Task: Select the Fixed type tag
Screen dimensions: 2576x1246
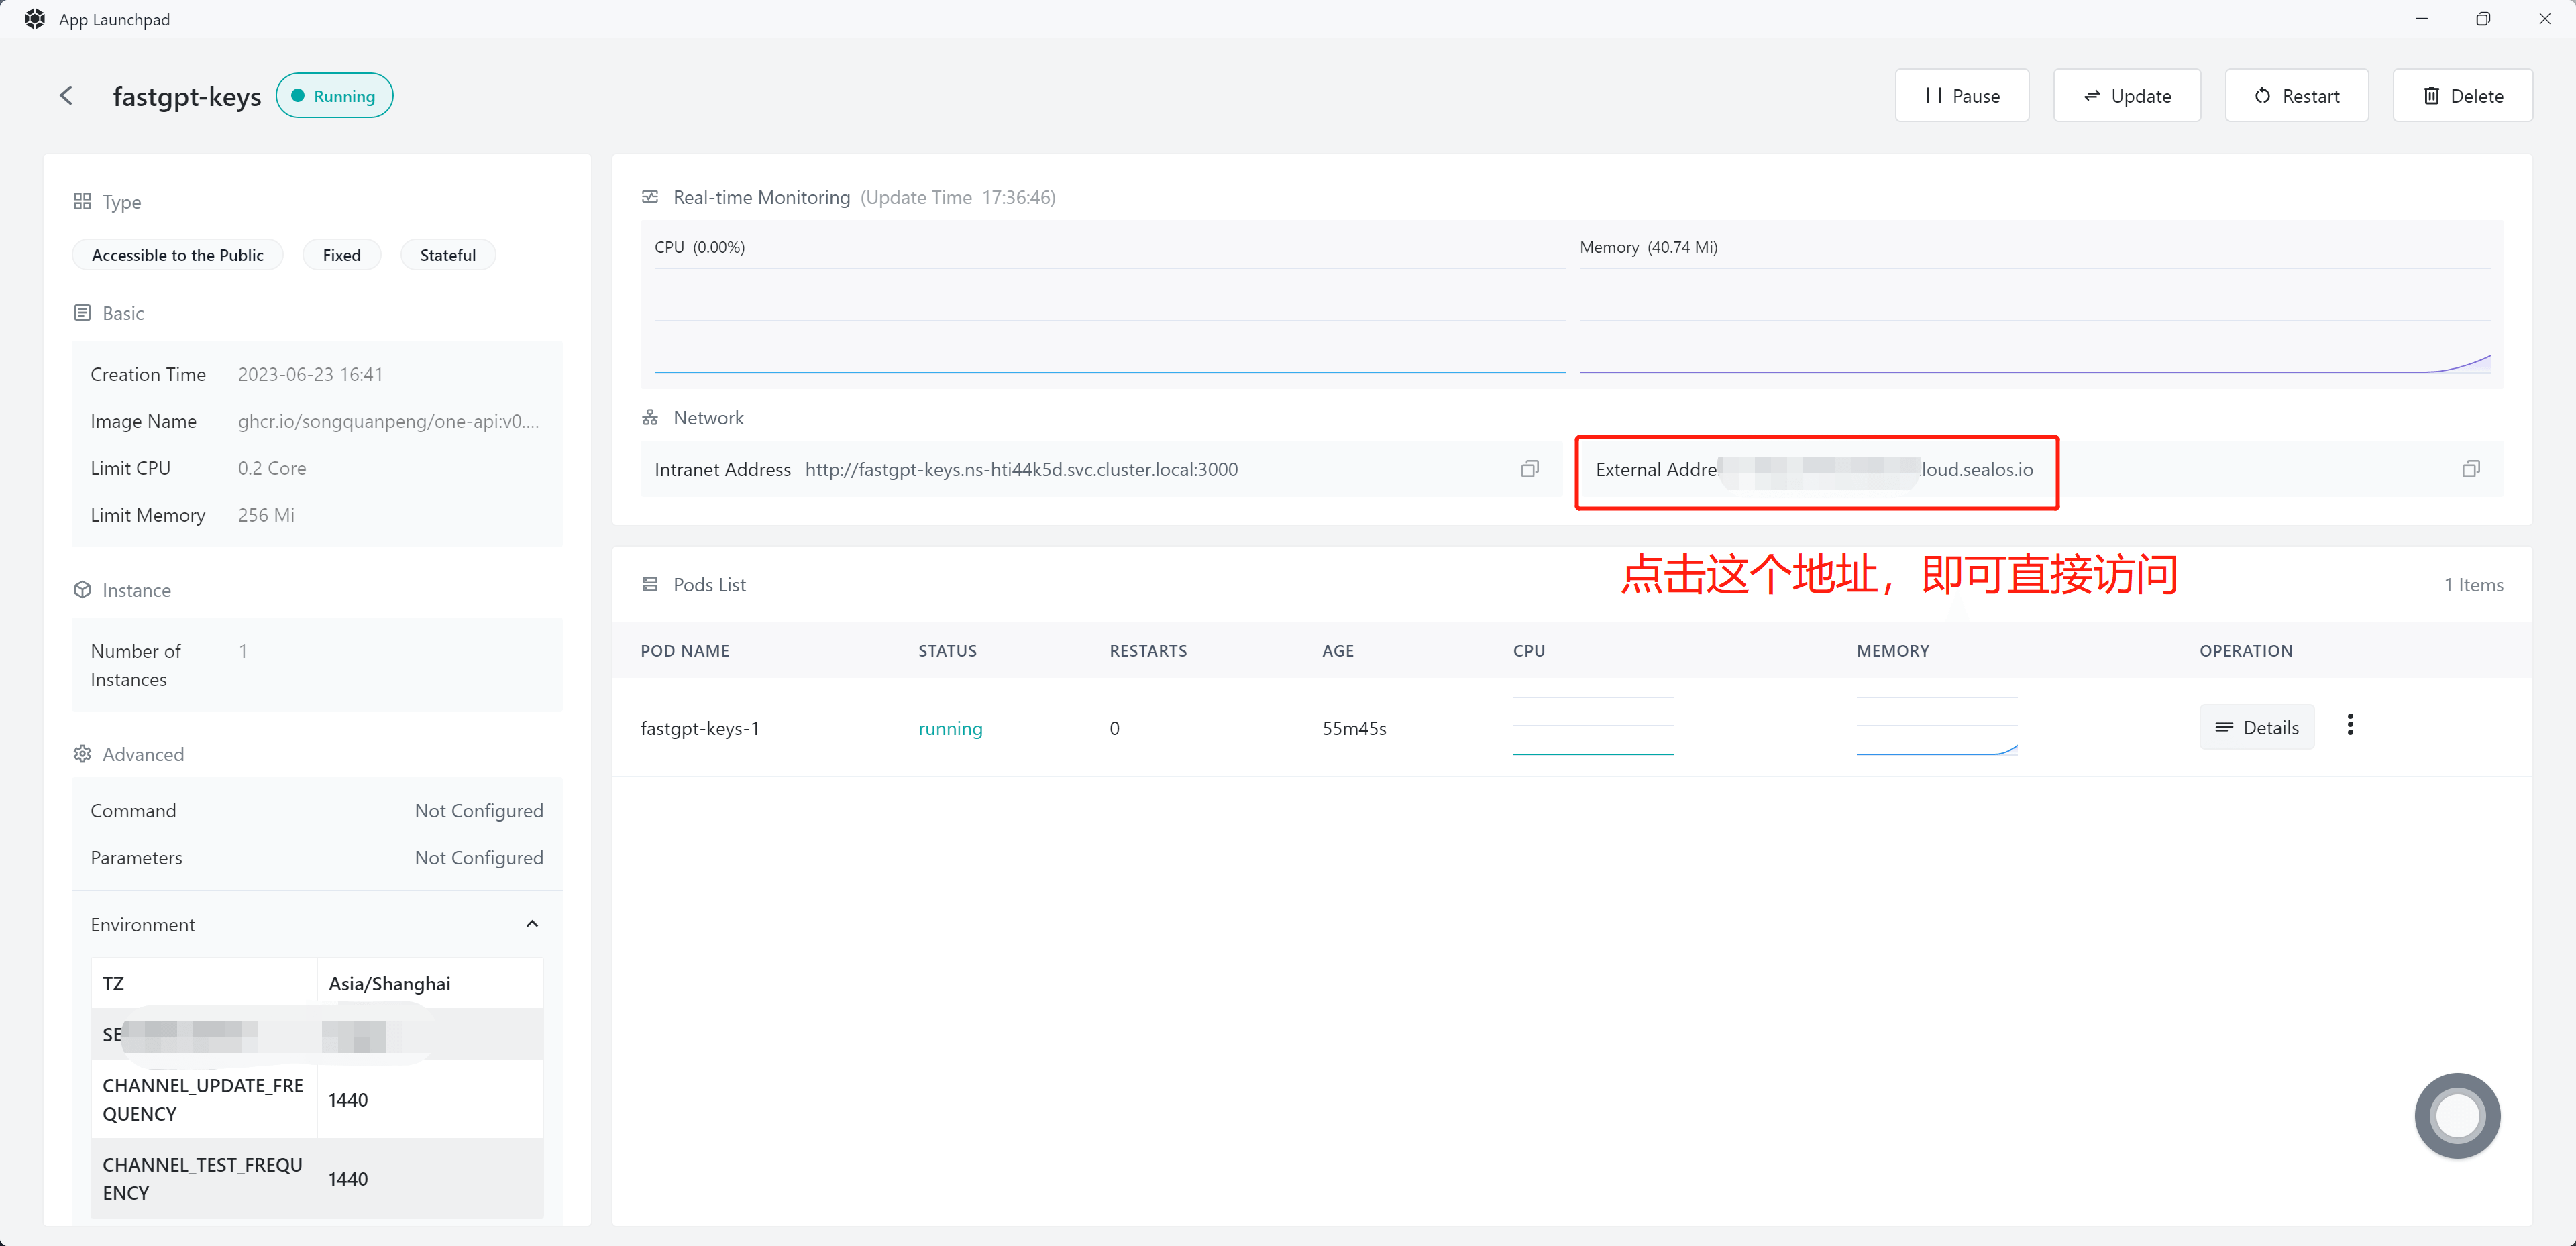Action: click(341, 254)
